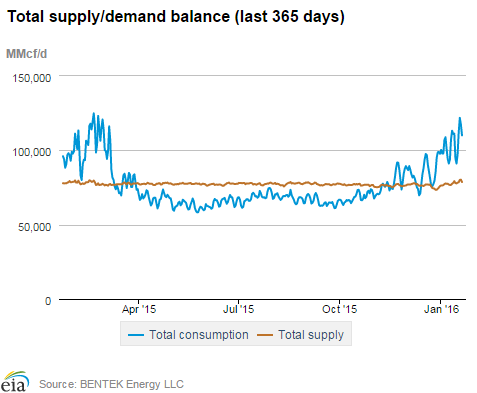
Task: Click the Apr '15 x-axis label
Action: pyautogui.click(x=139, y=309)
